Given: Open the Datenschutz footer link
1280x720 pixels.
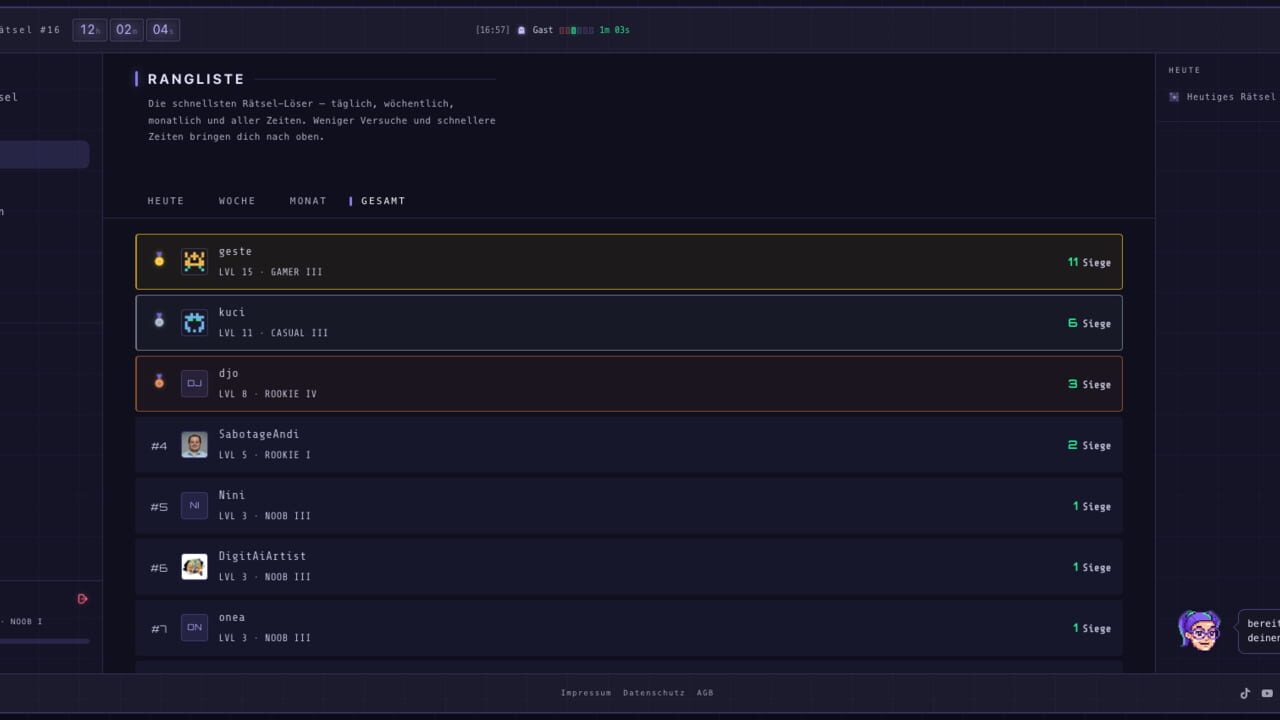Looking at the screenshot, I should click(x=654, y=693).
